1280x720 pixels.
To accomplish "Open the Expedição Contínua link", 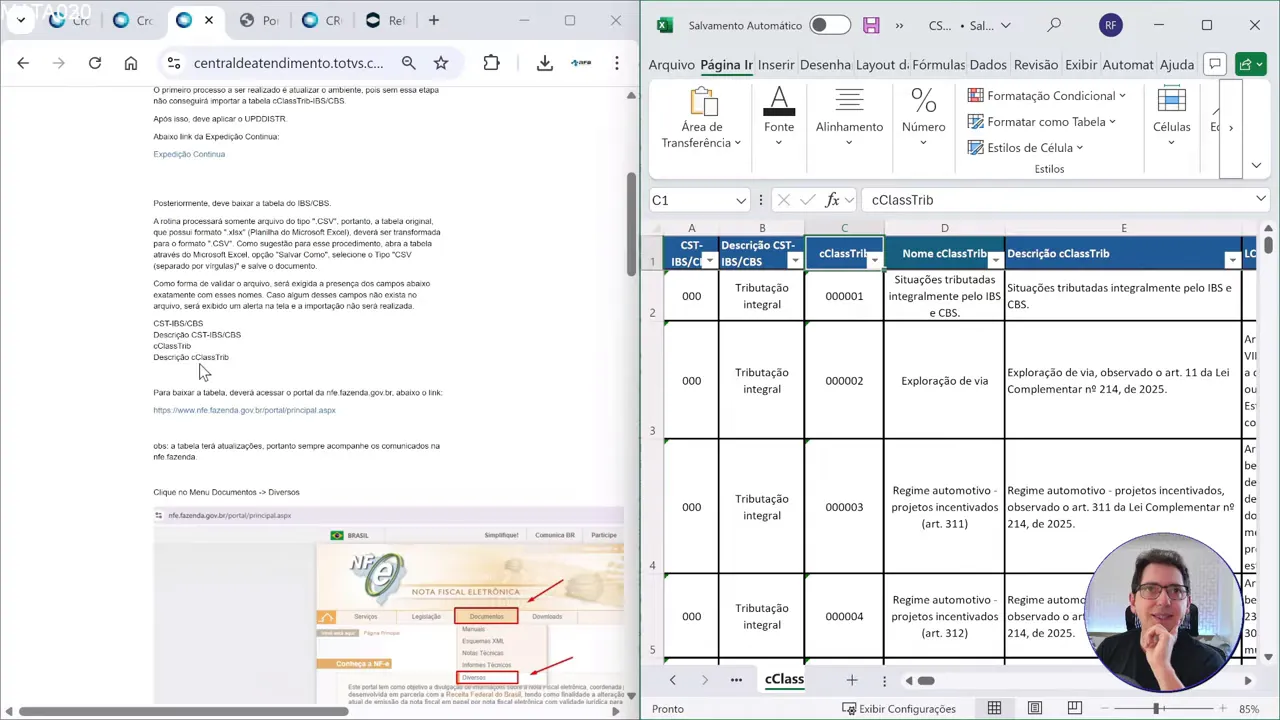I will pos(189,154).
